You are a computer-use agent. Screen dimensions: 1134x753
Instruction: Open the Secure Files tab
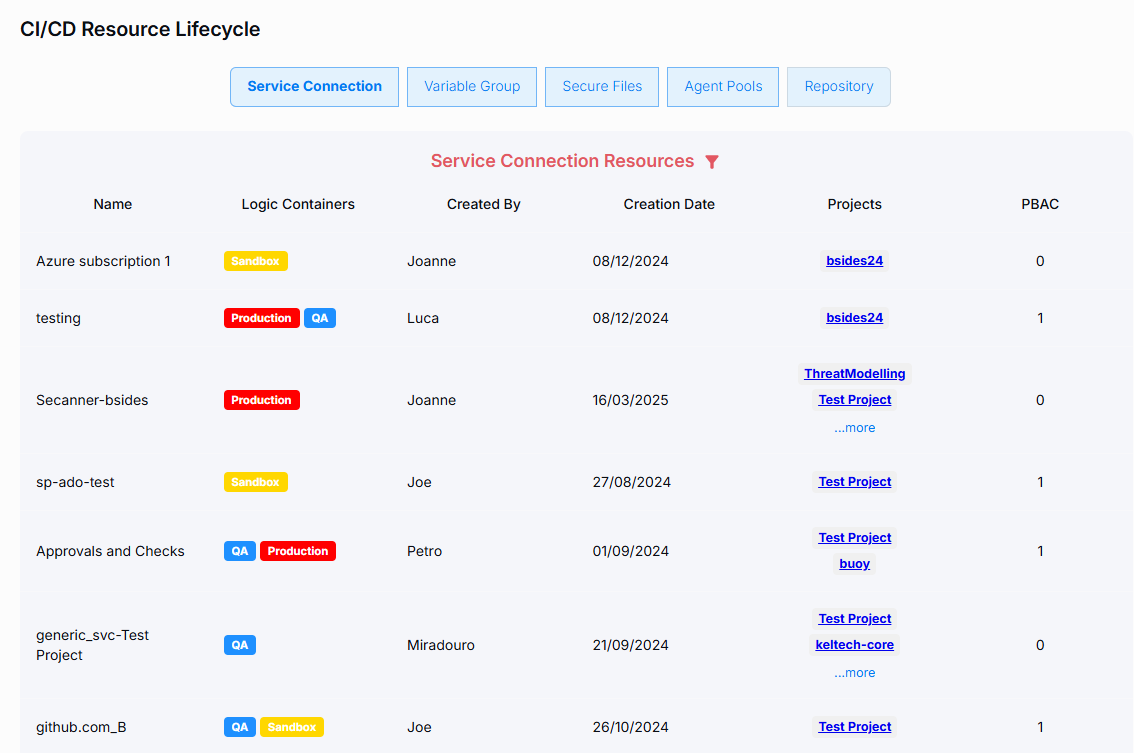click(602, 87)
